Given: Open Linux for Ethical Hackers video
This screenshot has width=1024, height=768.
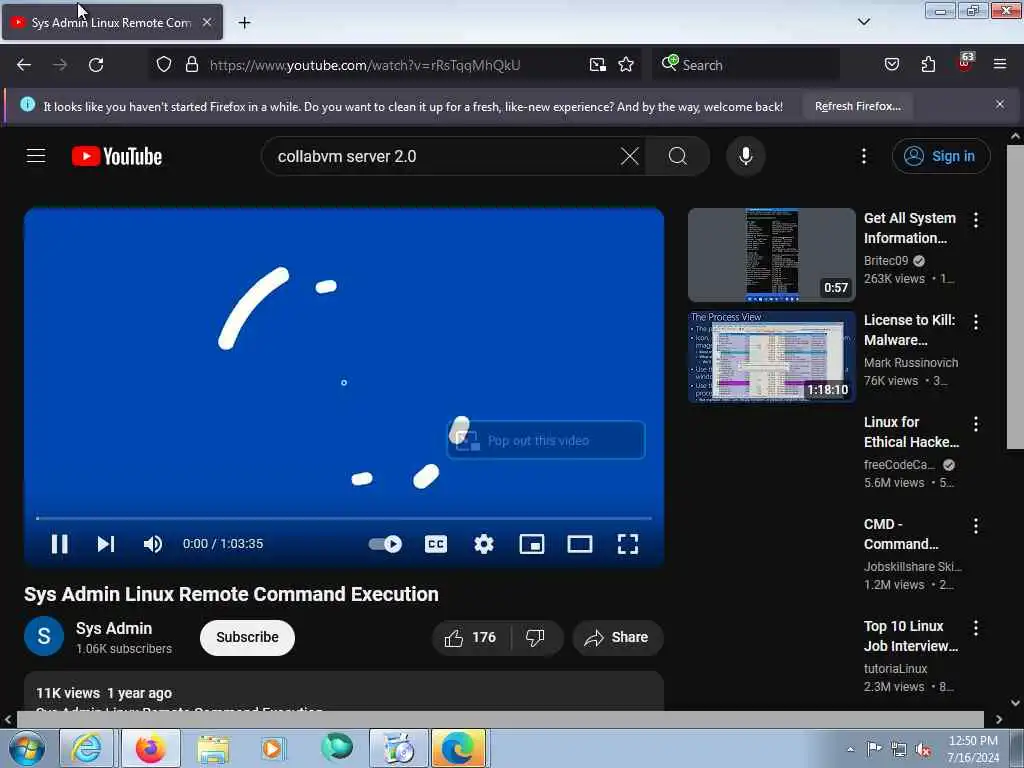Looking at the screenshot, I should [x=911, y=432].
